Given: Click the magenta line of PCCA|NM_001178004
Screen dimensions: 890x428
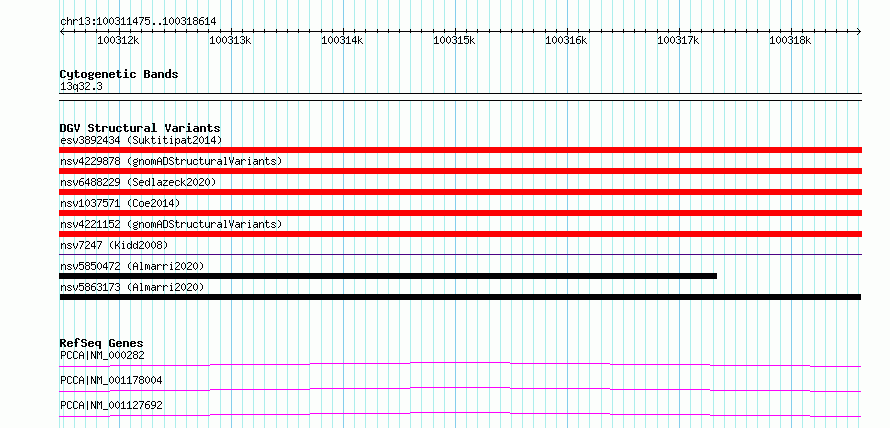Looking at the screenshot, I should pos(460,389).
